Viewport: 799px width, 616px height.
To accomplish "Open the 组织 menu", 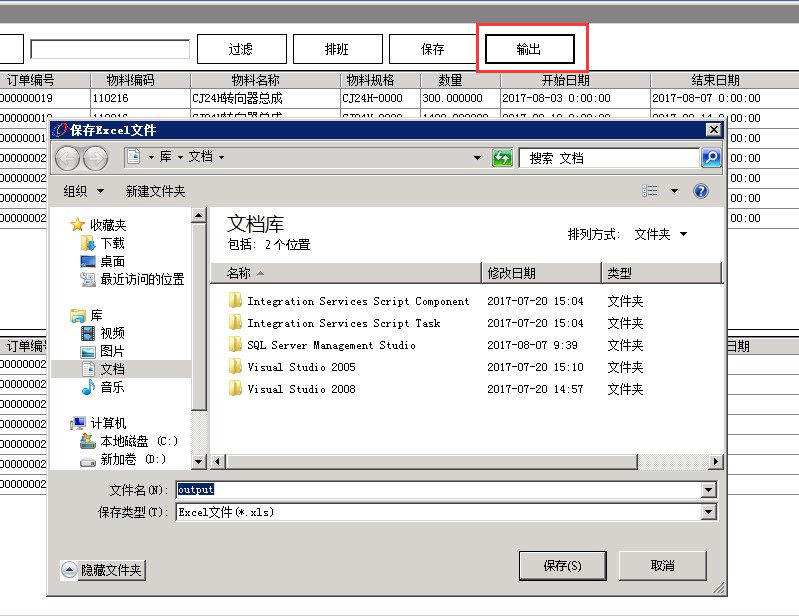I will point(84,191).
